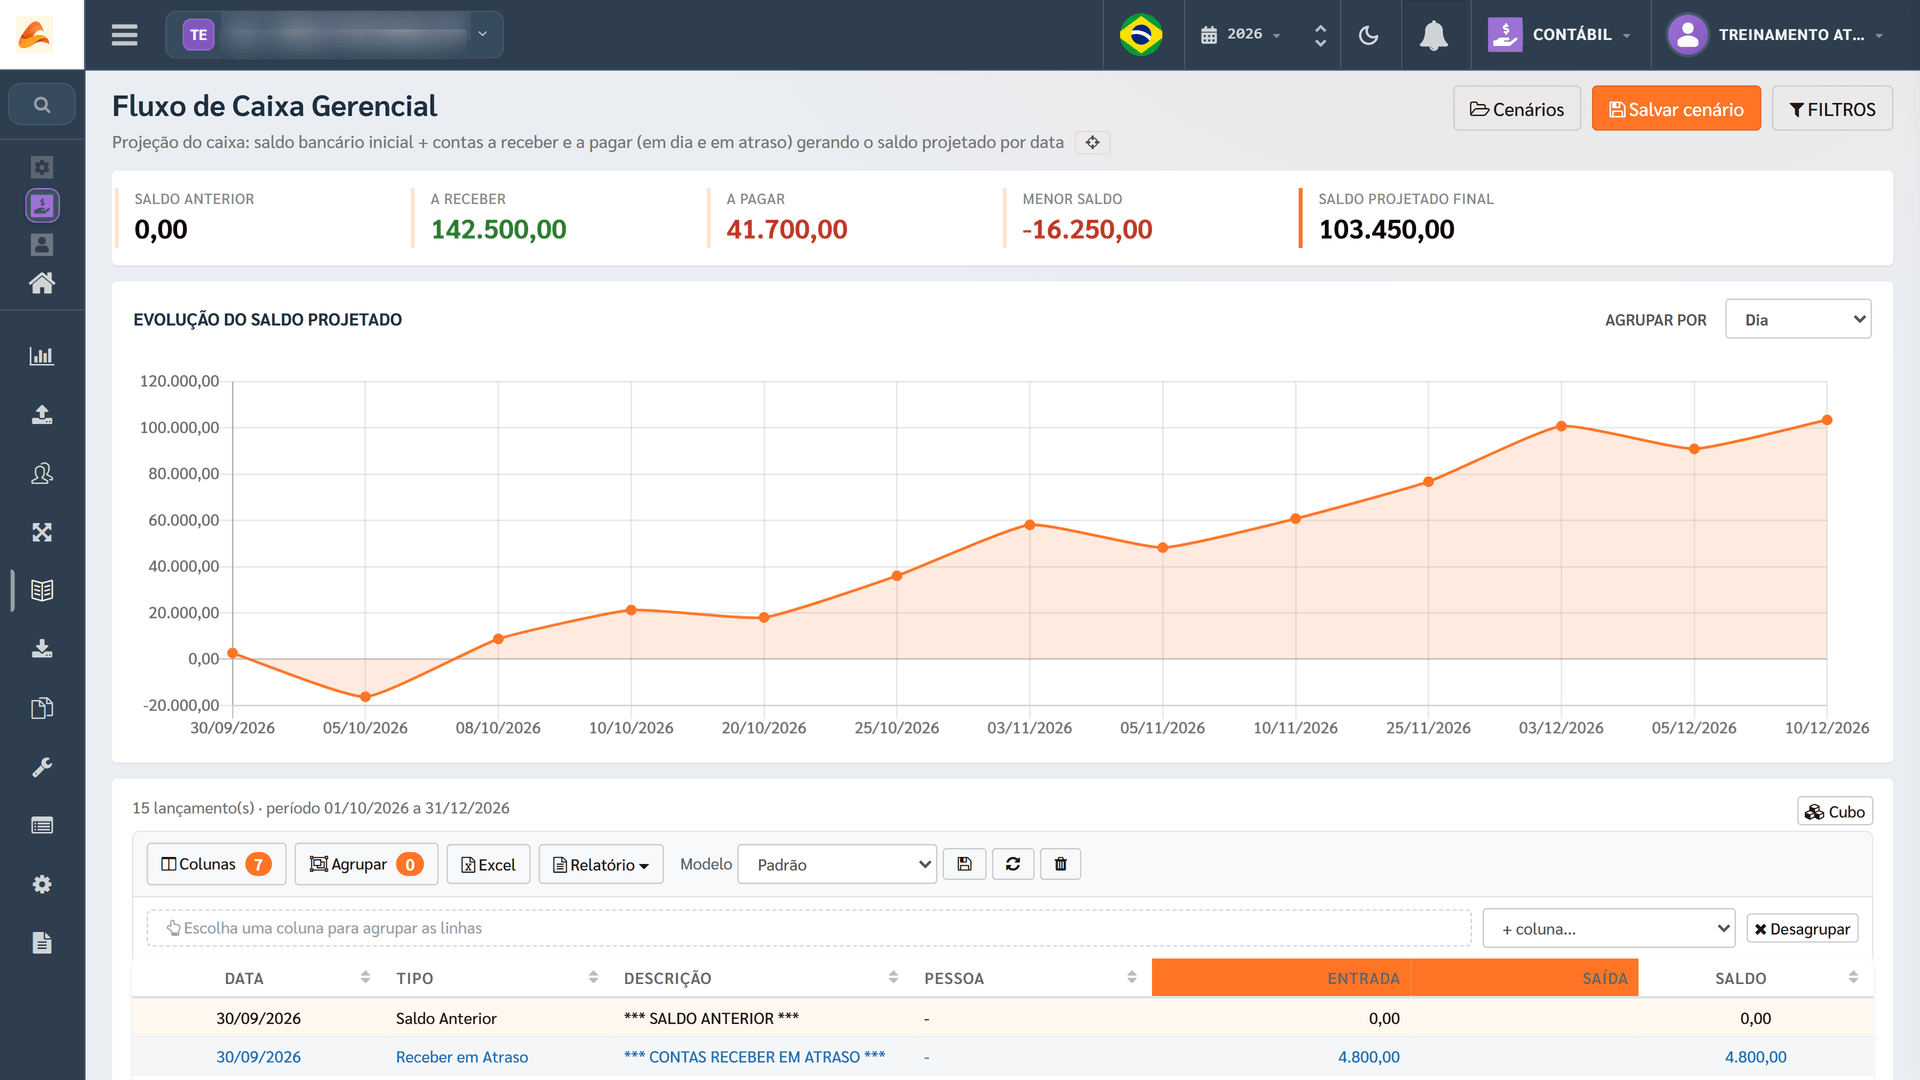Click chart point at 03/11/2026
Screen dimensions: 1920x1080
(1030, 525)
